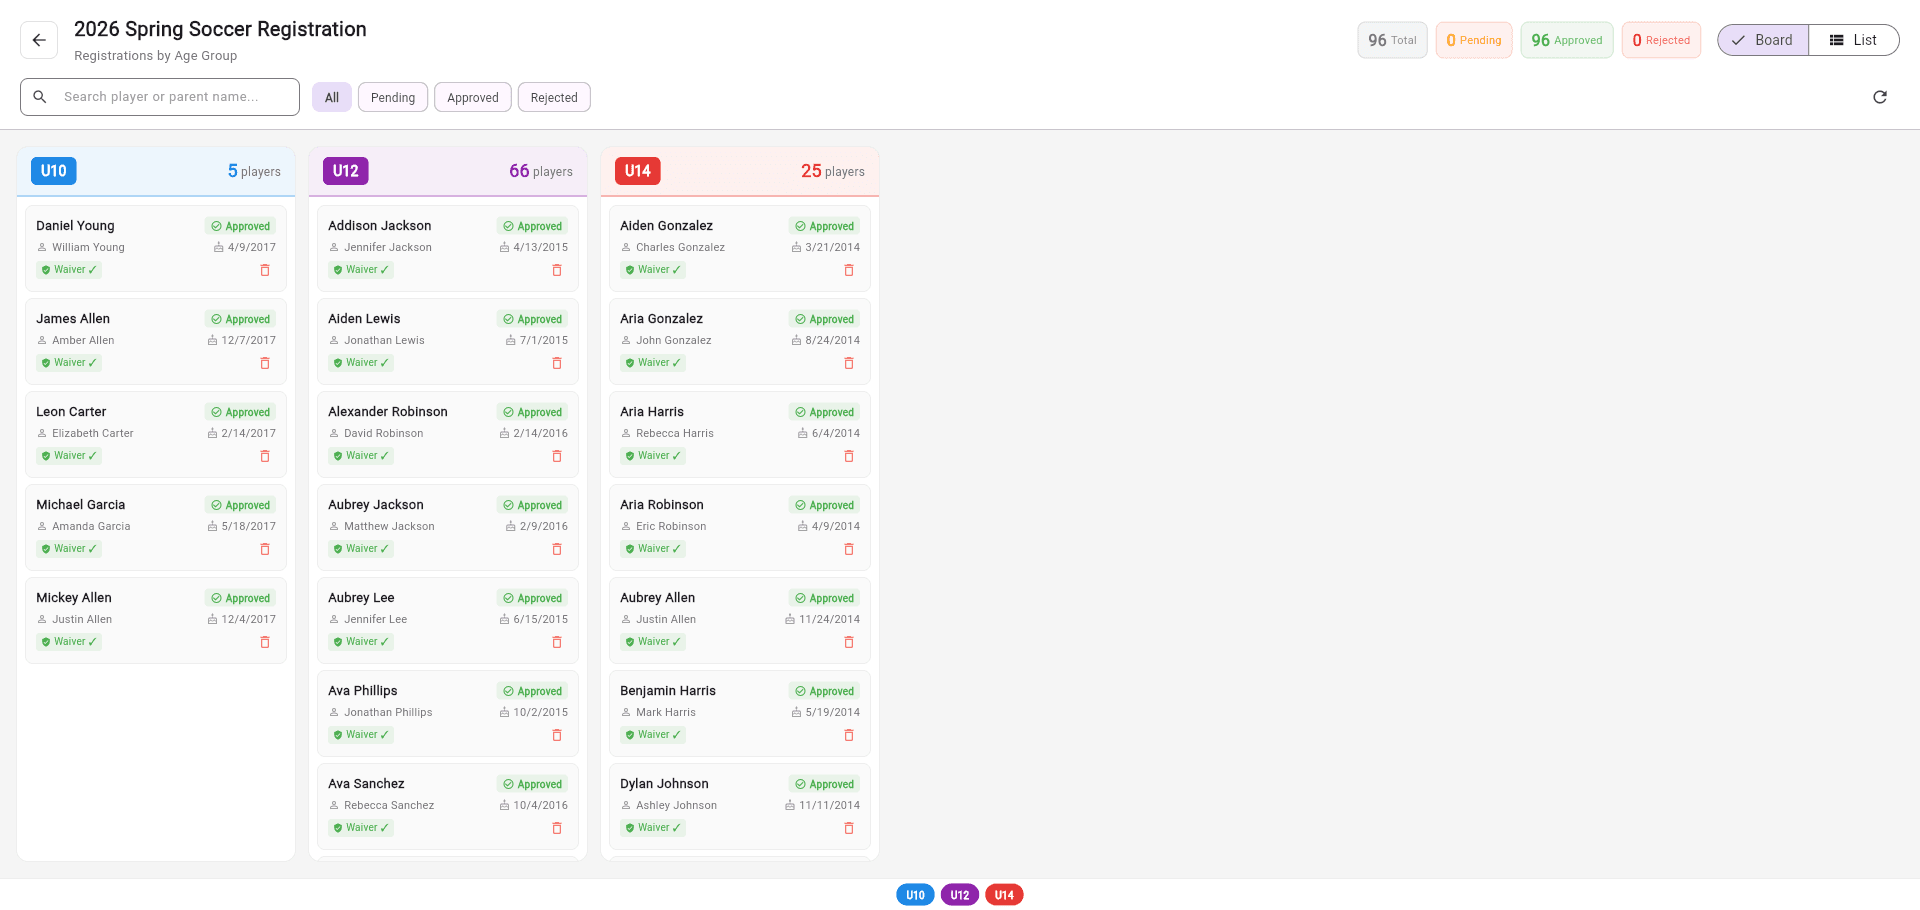Delete Alexander Robinson's registration
This screenshot has height=910, width=1920.
coord(557,456)
